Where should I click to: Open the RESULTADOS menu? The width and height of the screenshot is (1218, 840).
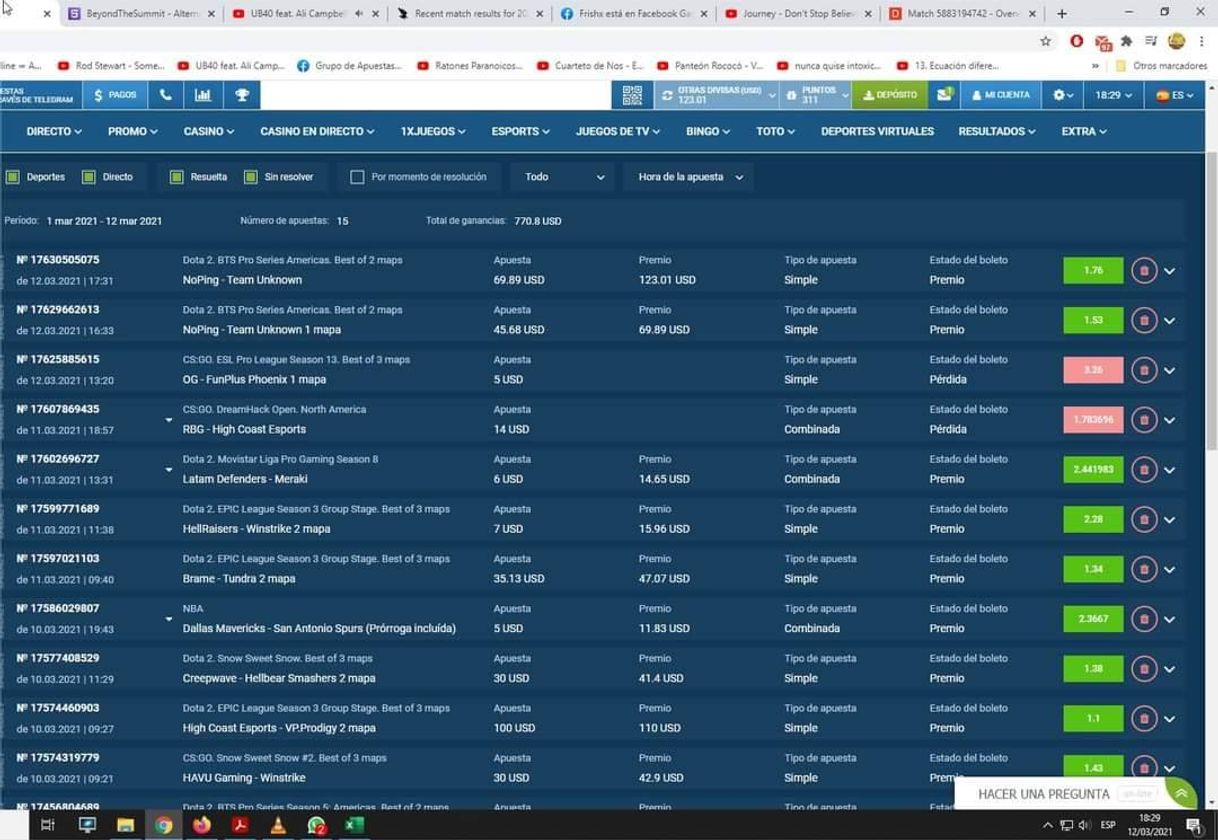point(997,132)
